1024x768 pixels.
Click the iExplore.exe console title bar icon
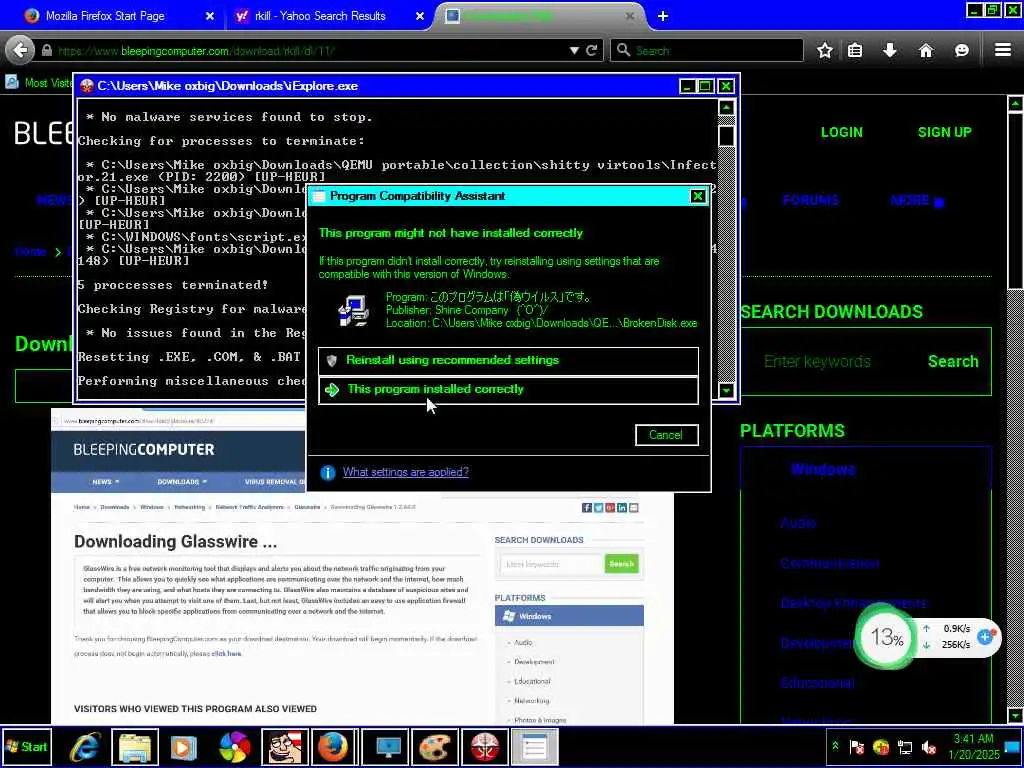pos(87,86)
